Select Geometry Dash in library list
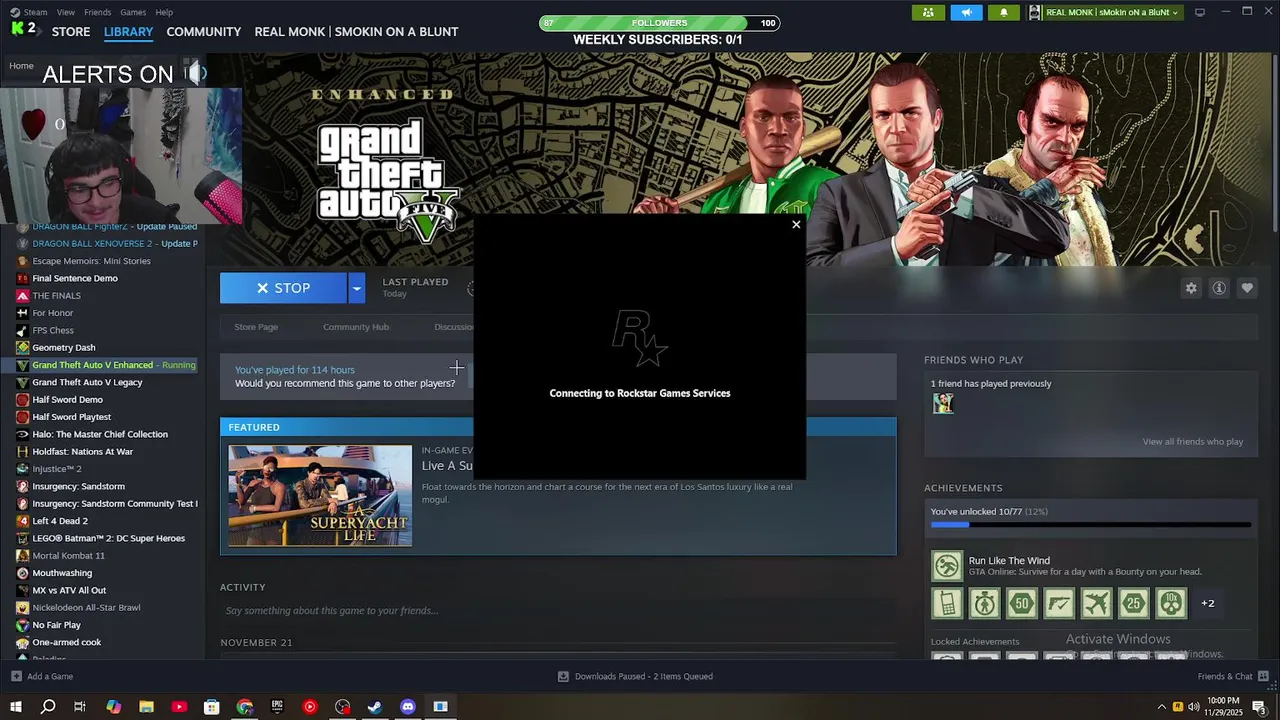Viewport: 1280px width, 720px height. tap(64, 347)
